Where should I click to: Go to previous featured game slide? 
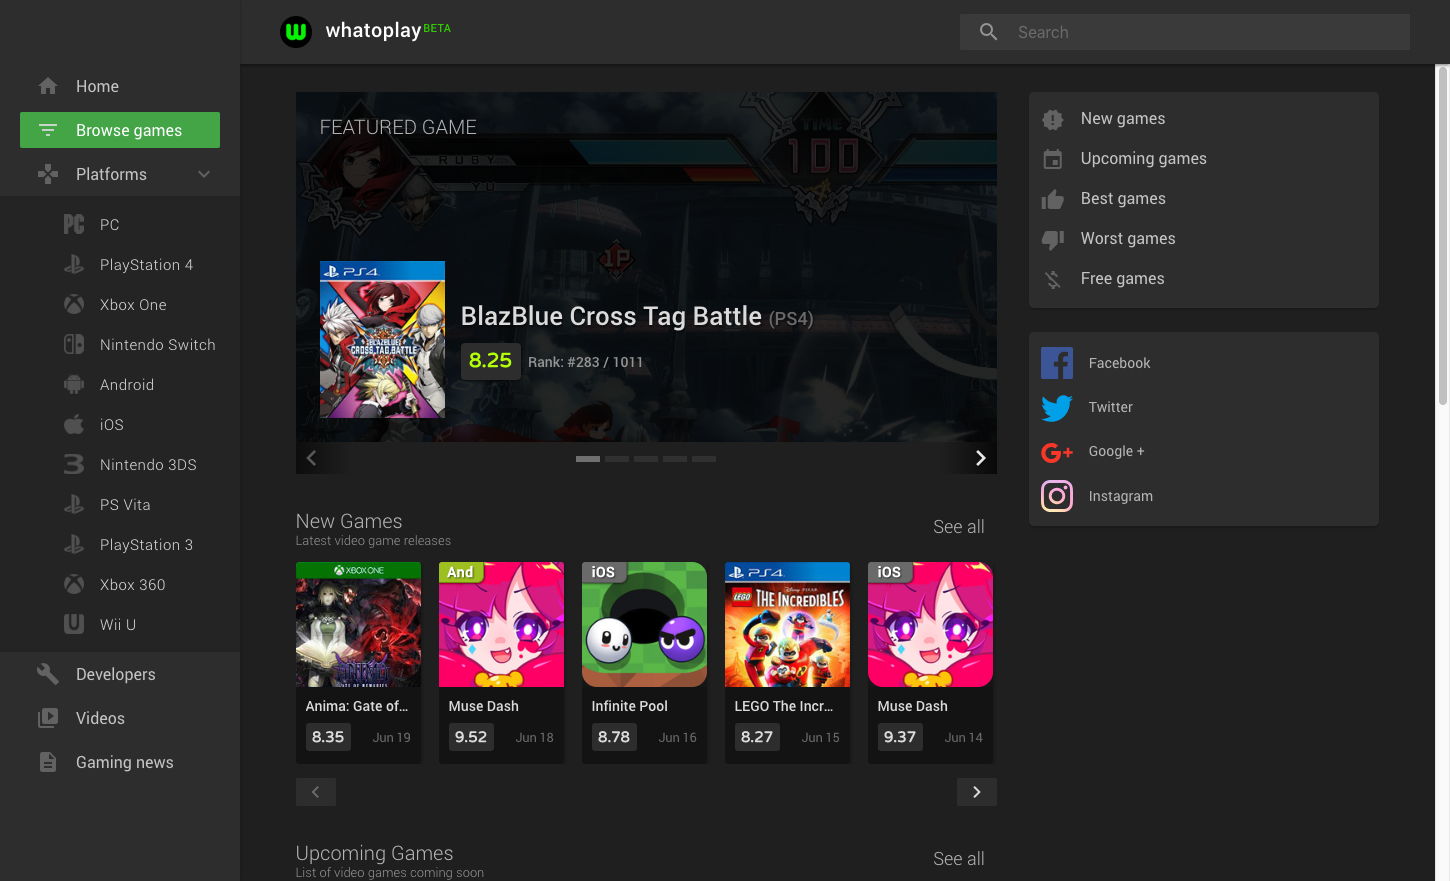click(311, 458)
